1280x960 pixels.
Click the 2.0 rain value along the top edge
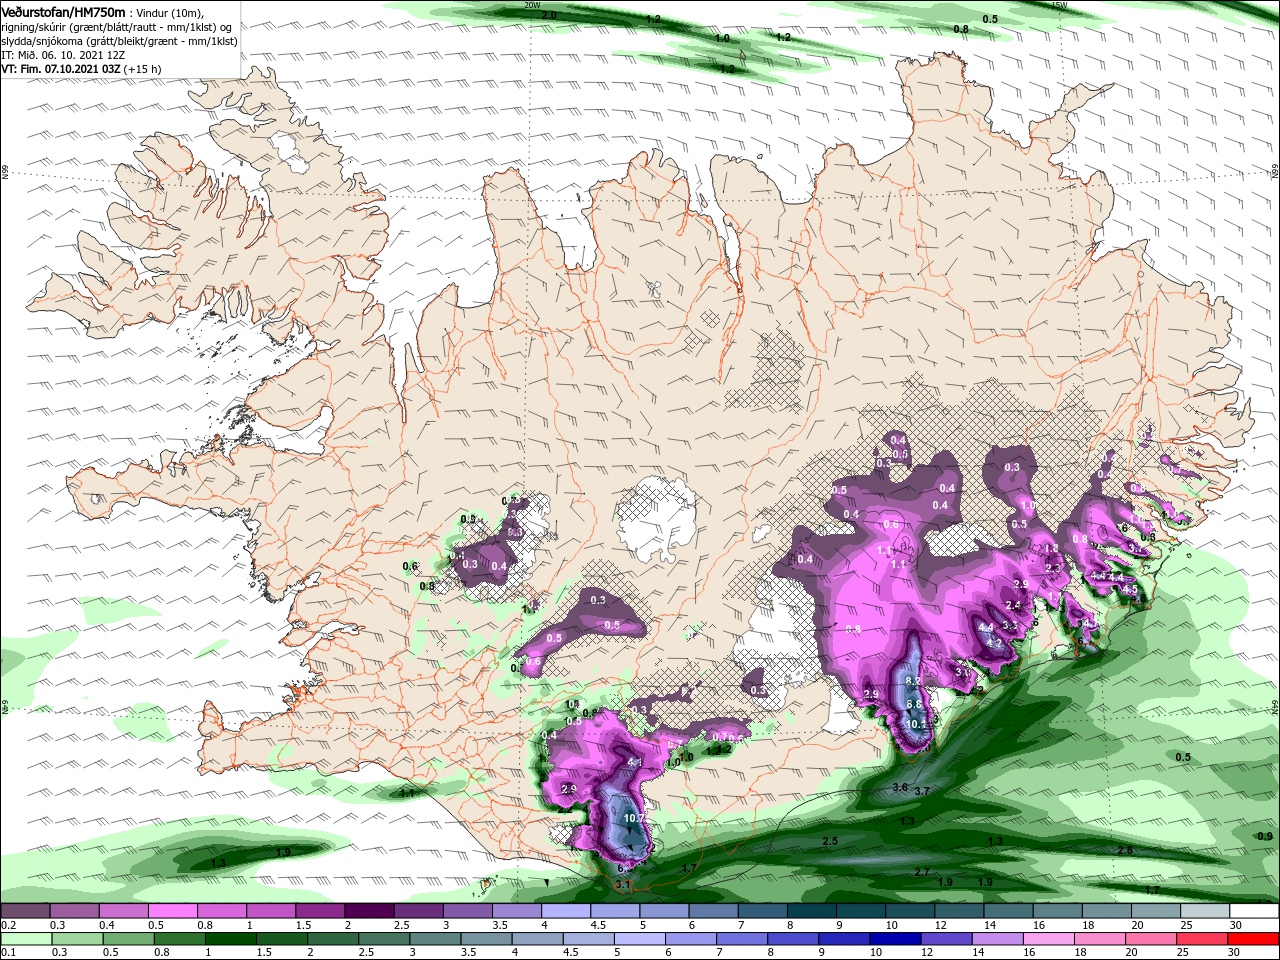[x=549, y=16]
